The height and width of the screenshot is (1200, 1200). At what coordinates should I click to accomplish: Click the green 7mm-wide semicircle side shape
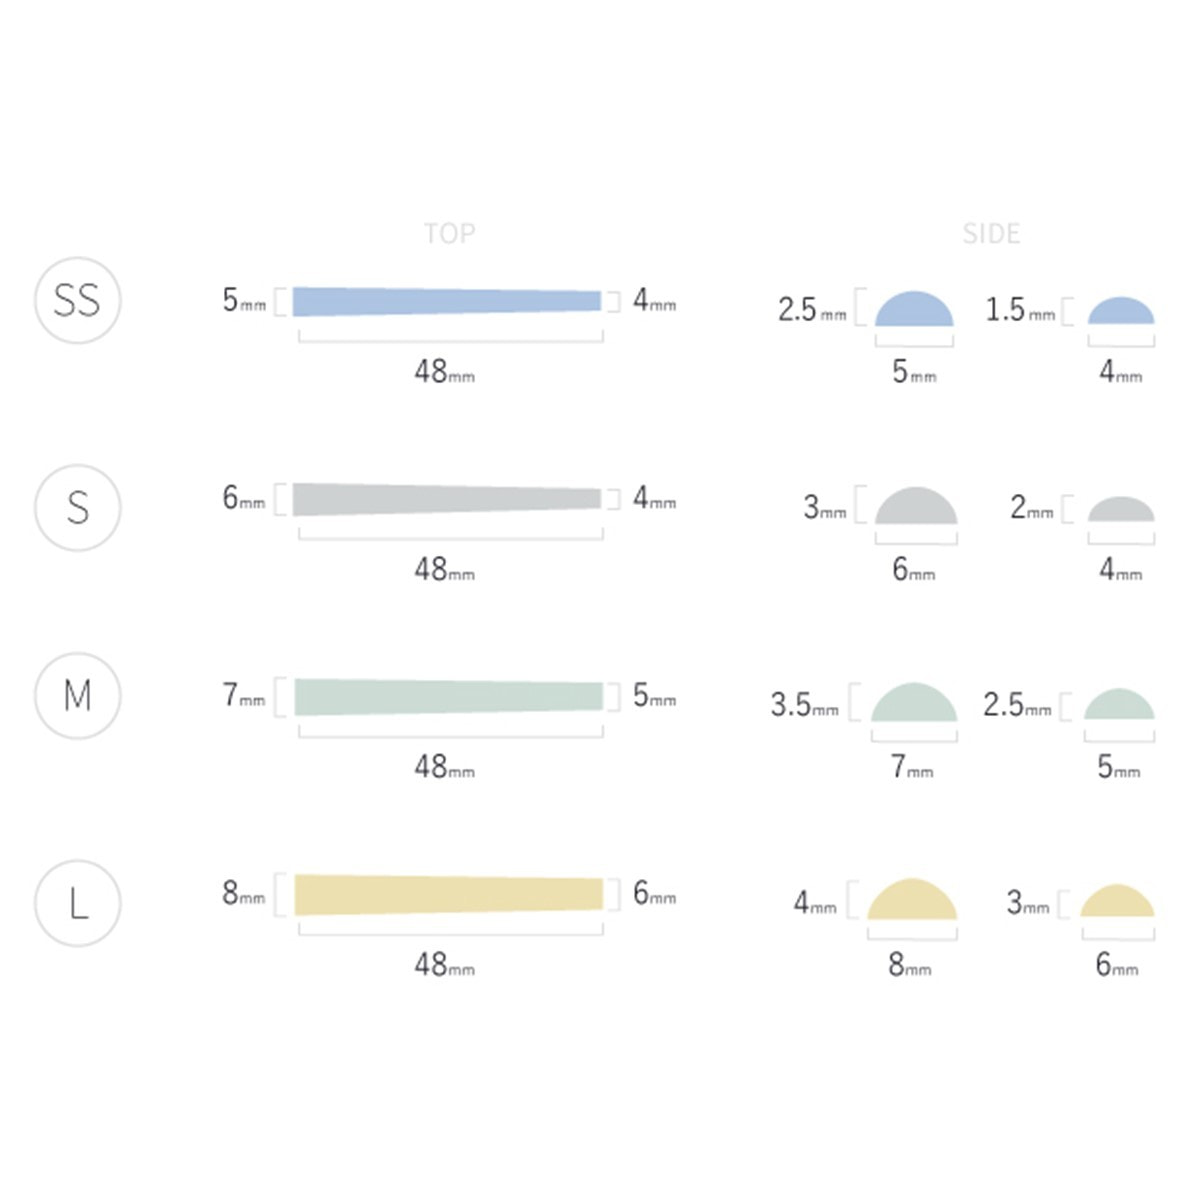coord(914,704)
